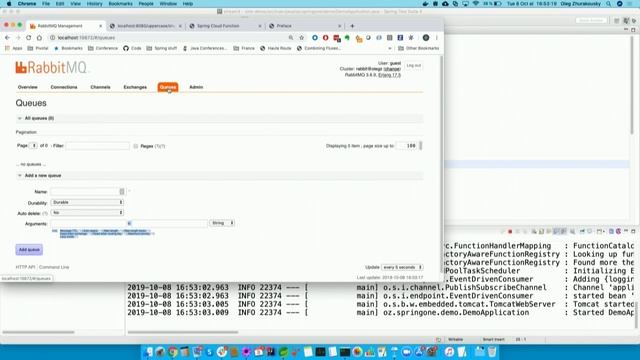Screen dimensions: 640x360
Task: Switch to the Admin tab
Action: pyautogui.click(x=196, y=87)
